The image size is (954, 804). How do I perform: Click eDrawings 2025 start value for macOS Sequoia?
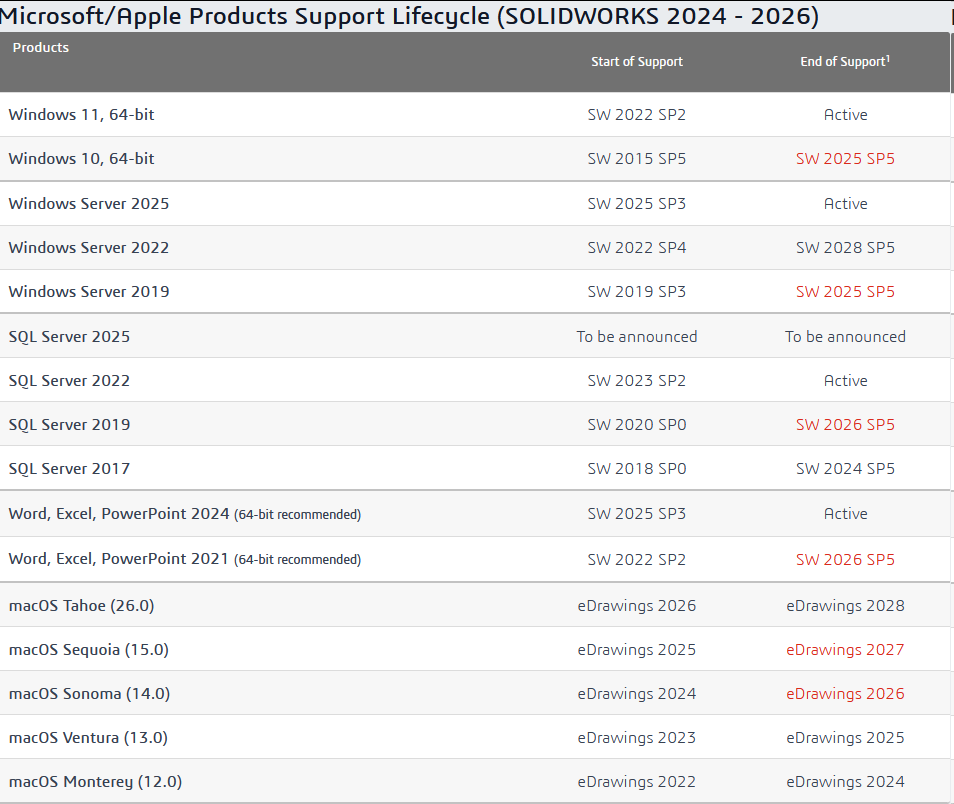(x=636, y=649)
